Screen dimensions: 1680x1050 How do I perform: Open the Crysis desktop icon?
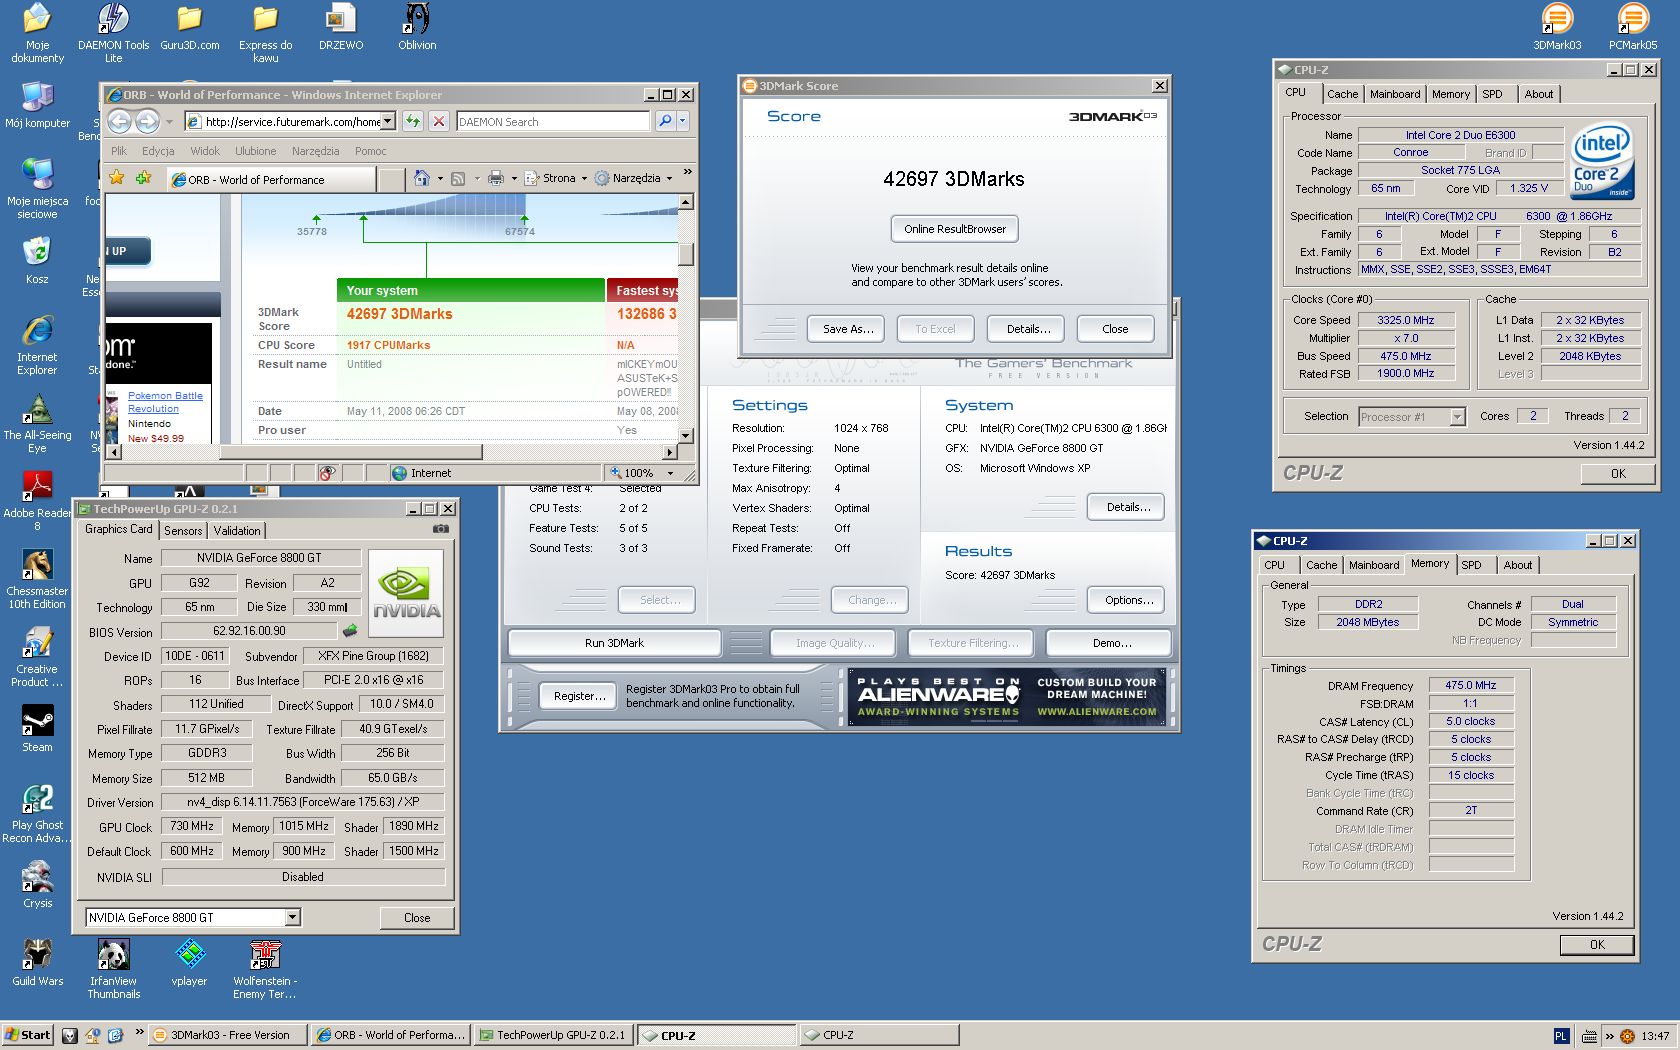coord(37,885)
